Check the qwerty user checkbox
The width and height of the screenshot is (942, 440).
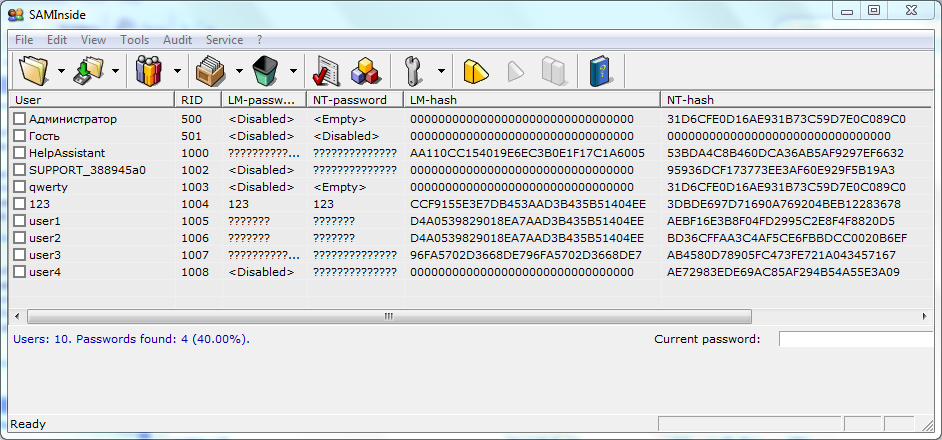point(20,187)
